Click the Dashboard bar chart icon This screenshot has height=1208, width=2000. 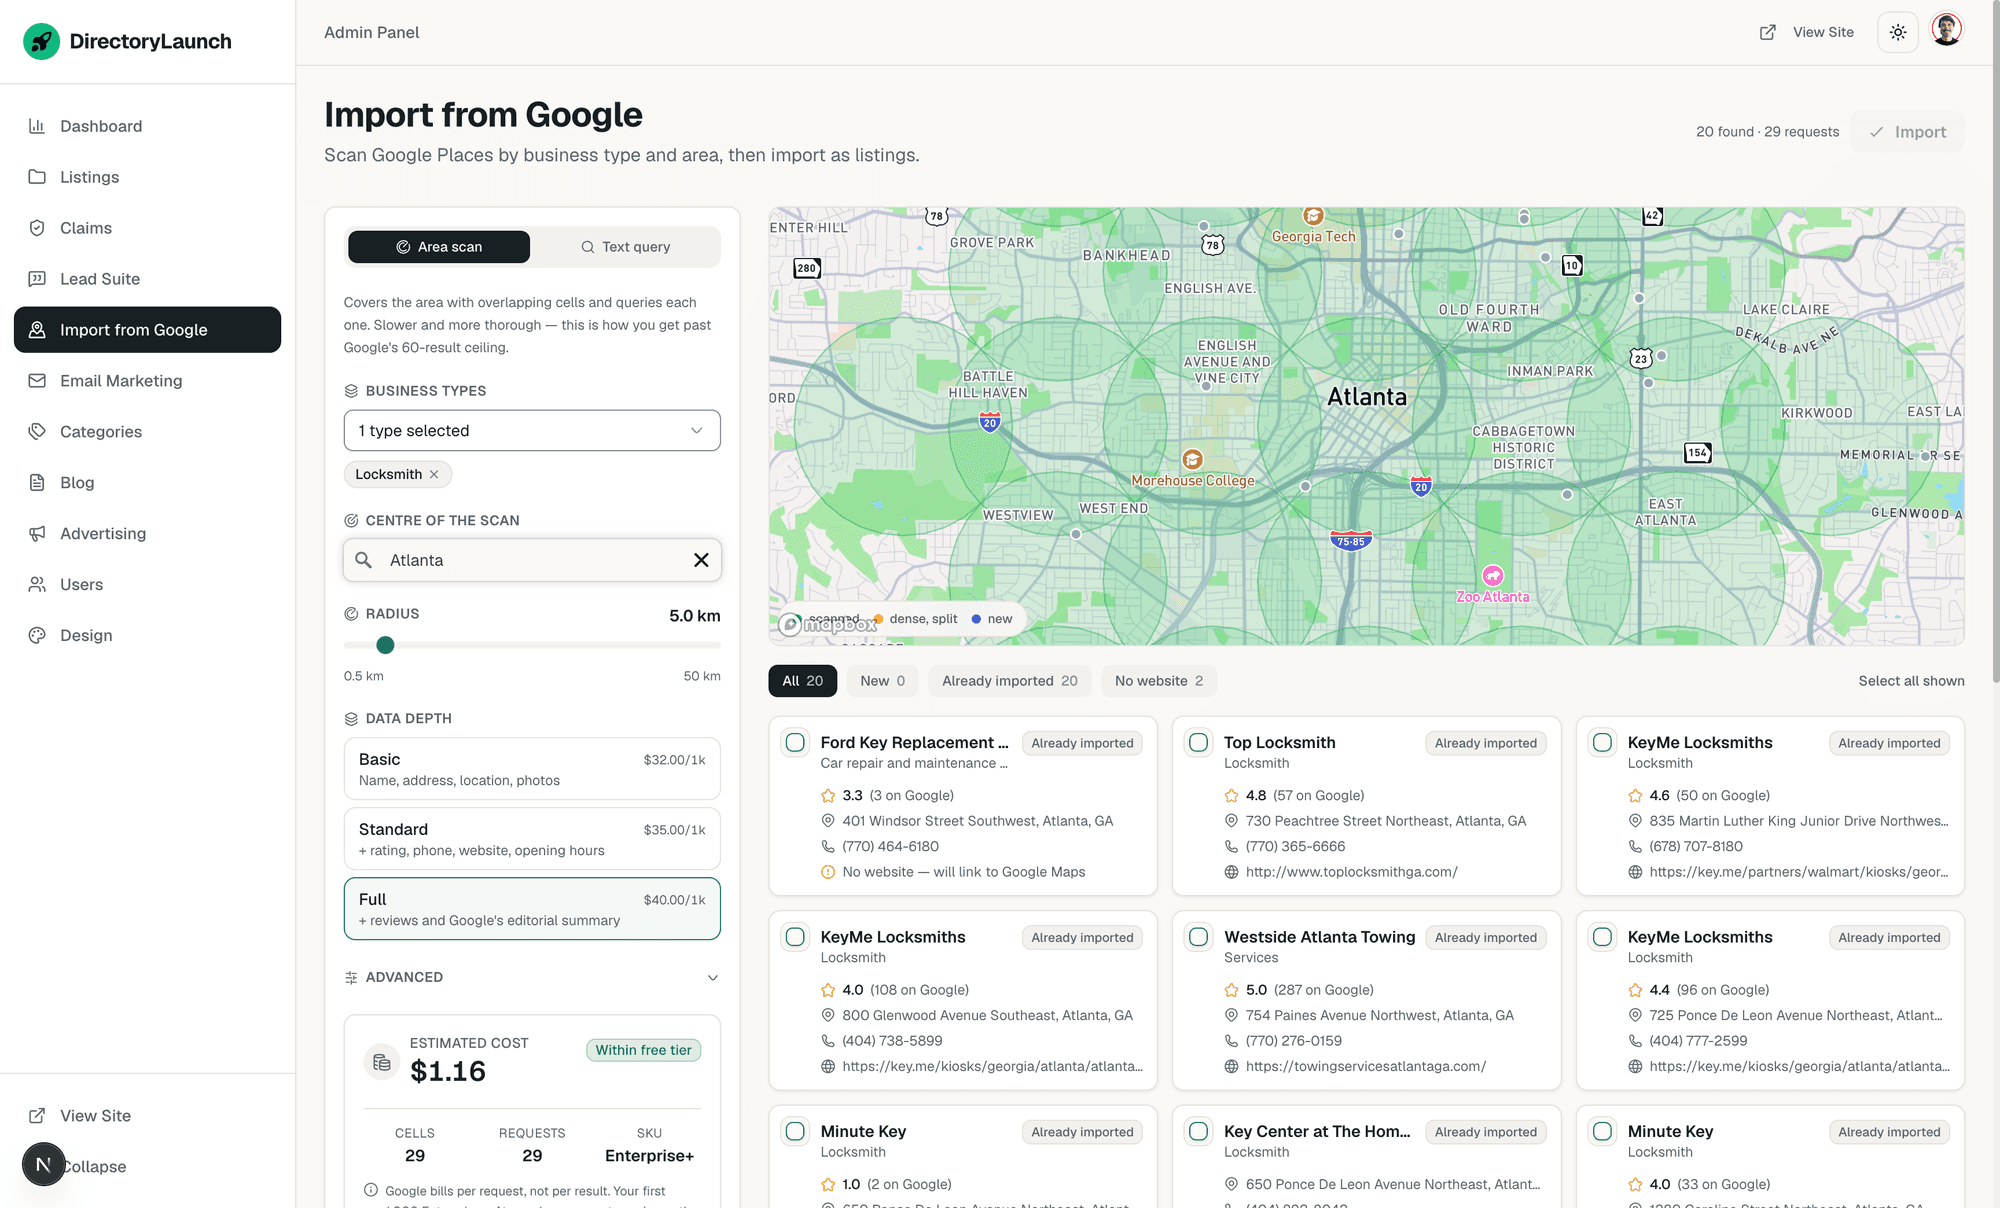tap(37, 126)
